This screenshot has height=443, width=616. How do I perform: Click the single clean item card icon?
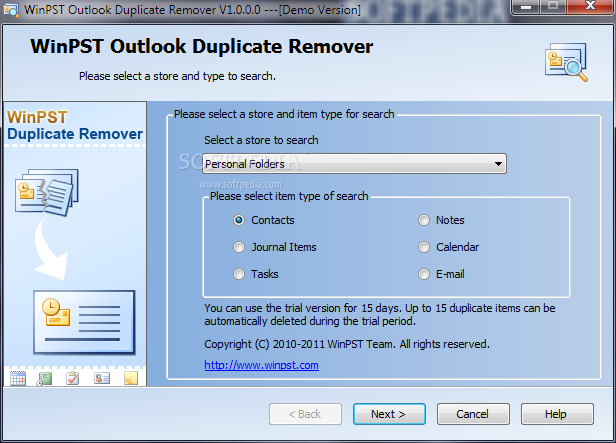coord(84,322)
